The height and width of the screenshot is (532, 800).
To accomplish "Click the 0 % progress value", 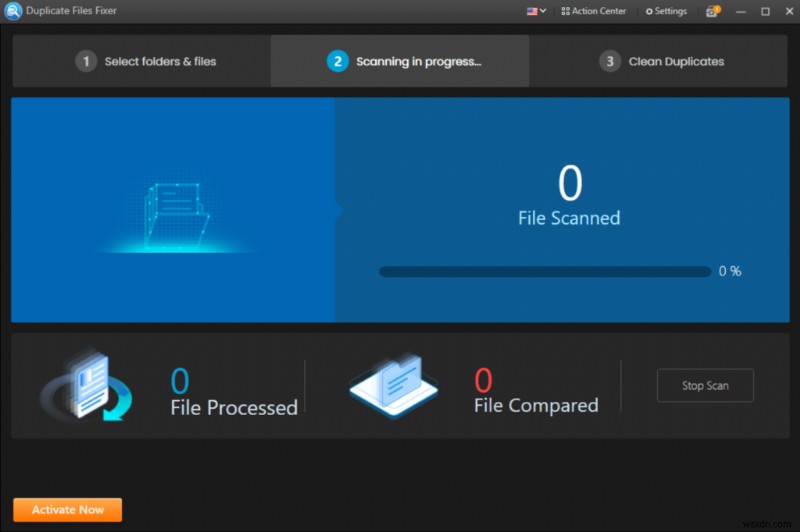I will click(730, 271).
